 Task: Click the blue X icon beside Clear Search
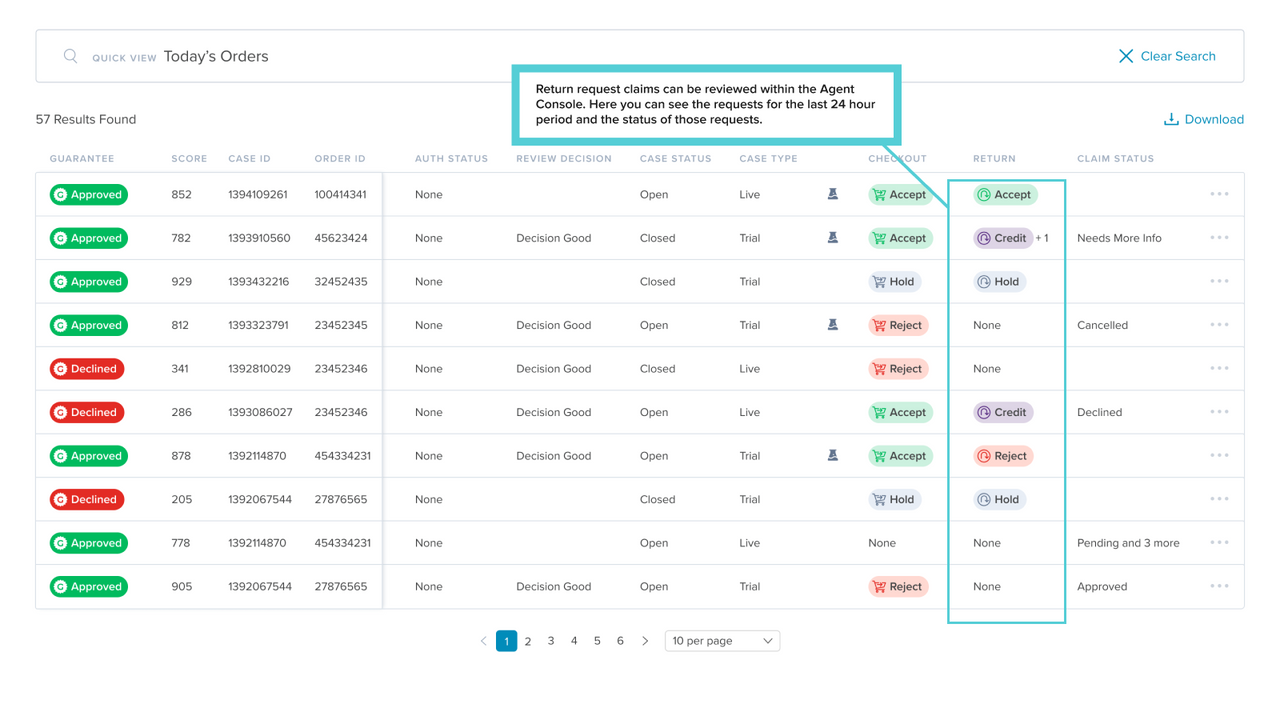point(1126,56)
